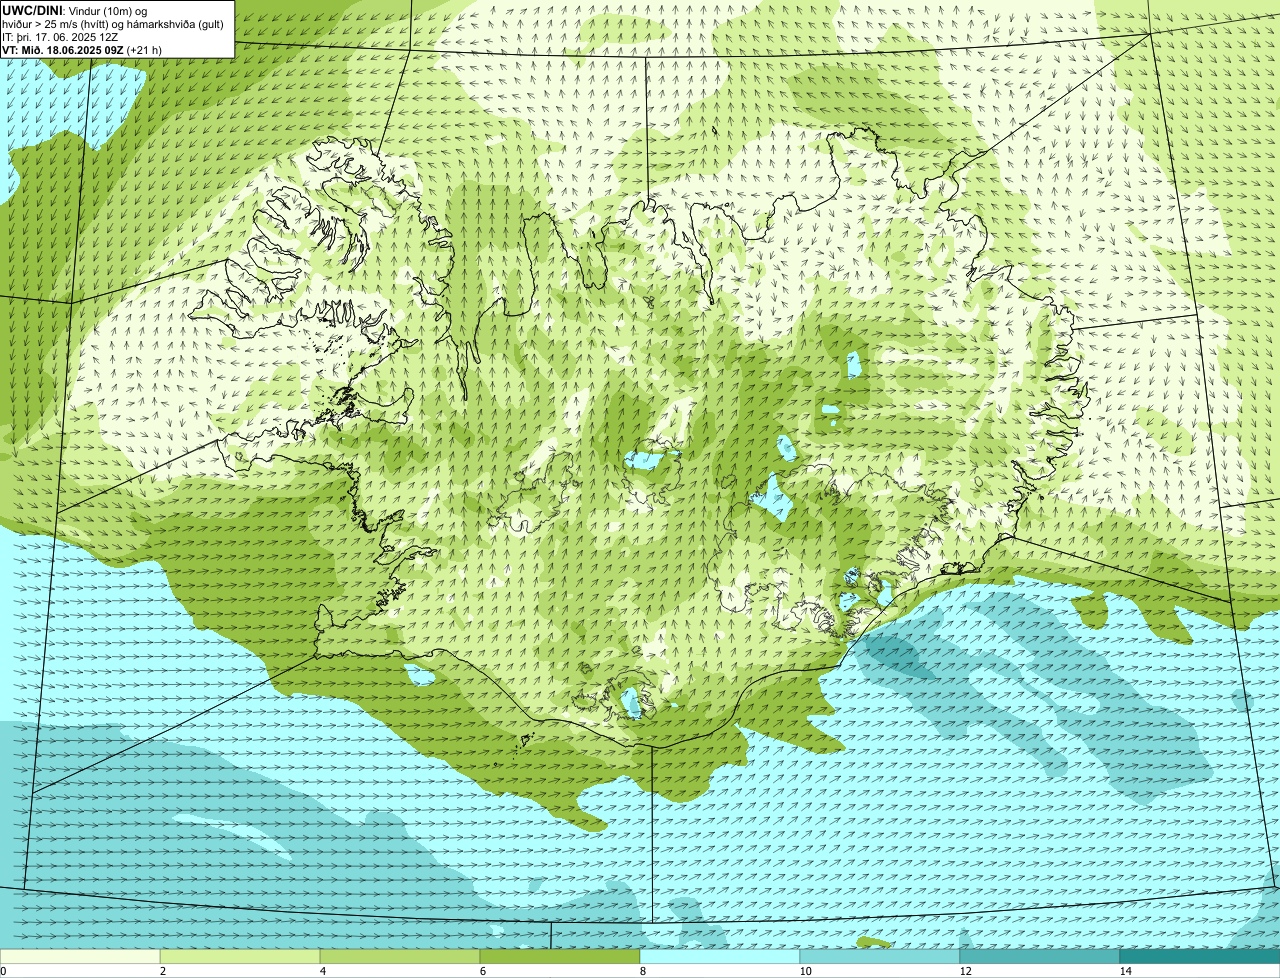Click the legend scale label '8'

click(643, 971)
